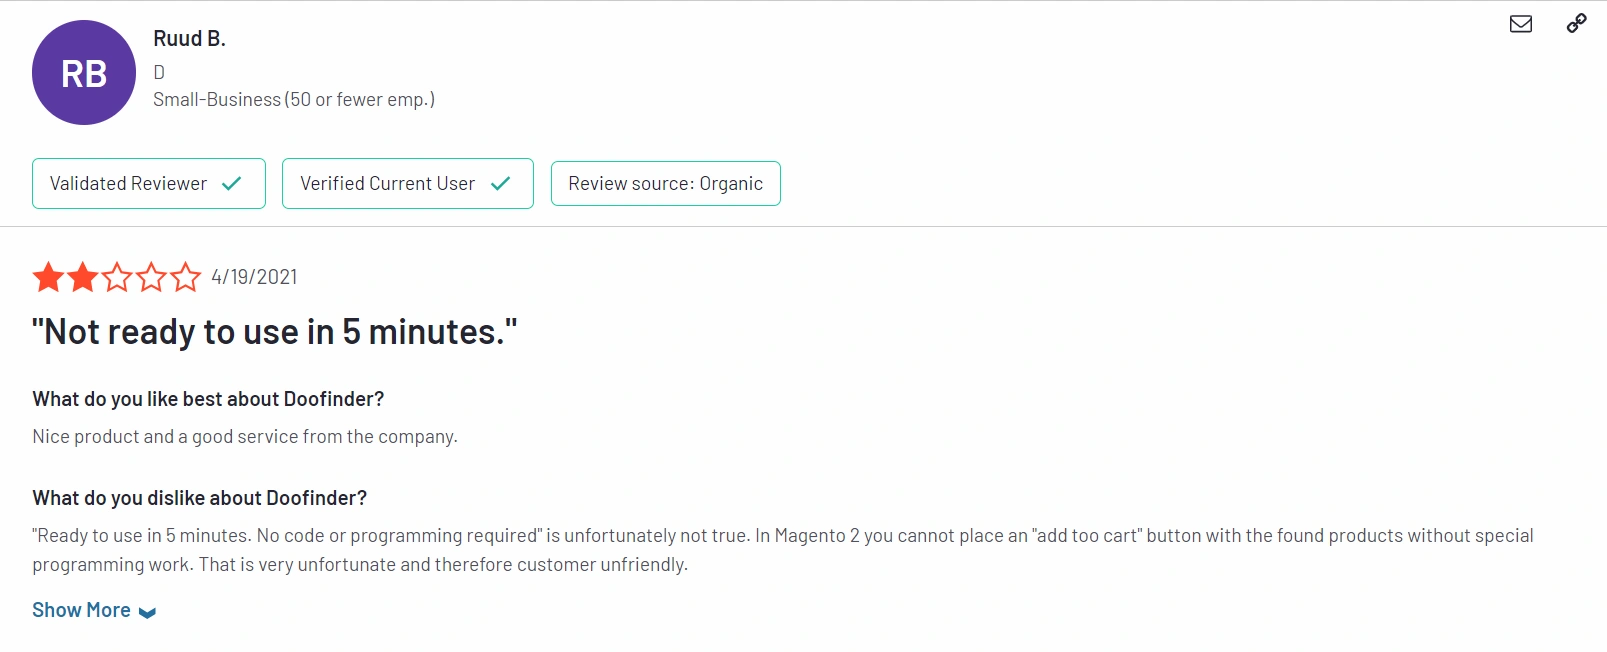Screen dimensions: 1607x652
Task: Click the envelope share icon
Action: click(1521, 23)
